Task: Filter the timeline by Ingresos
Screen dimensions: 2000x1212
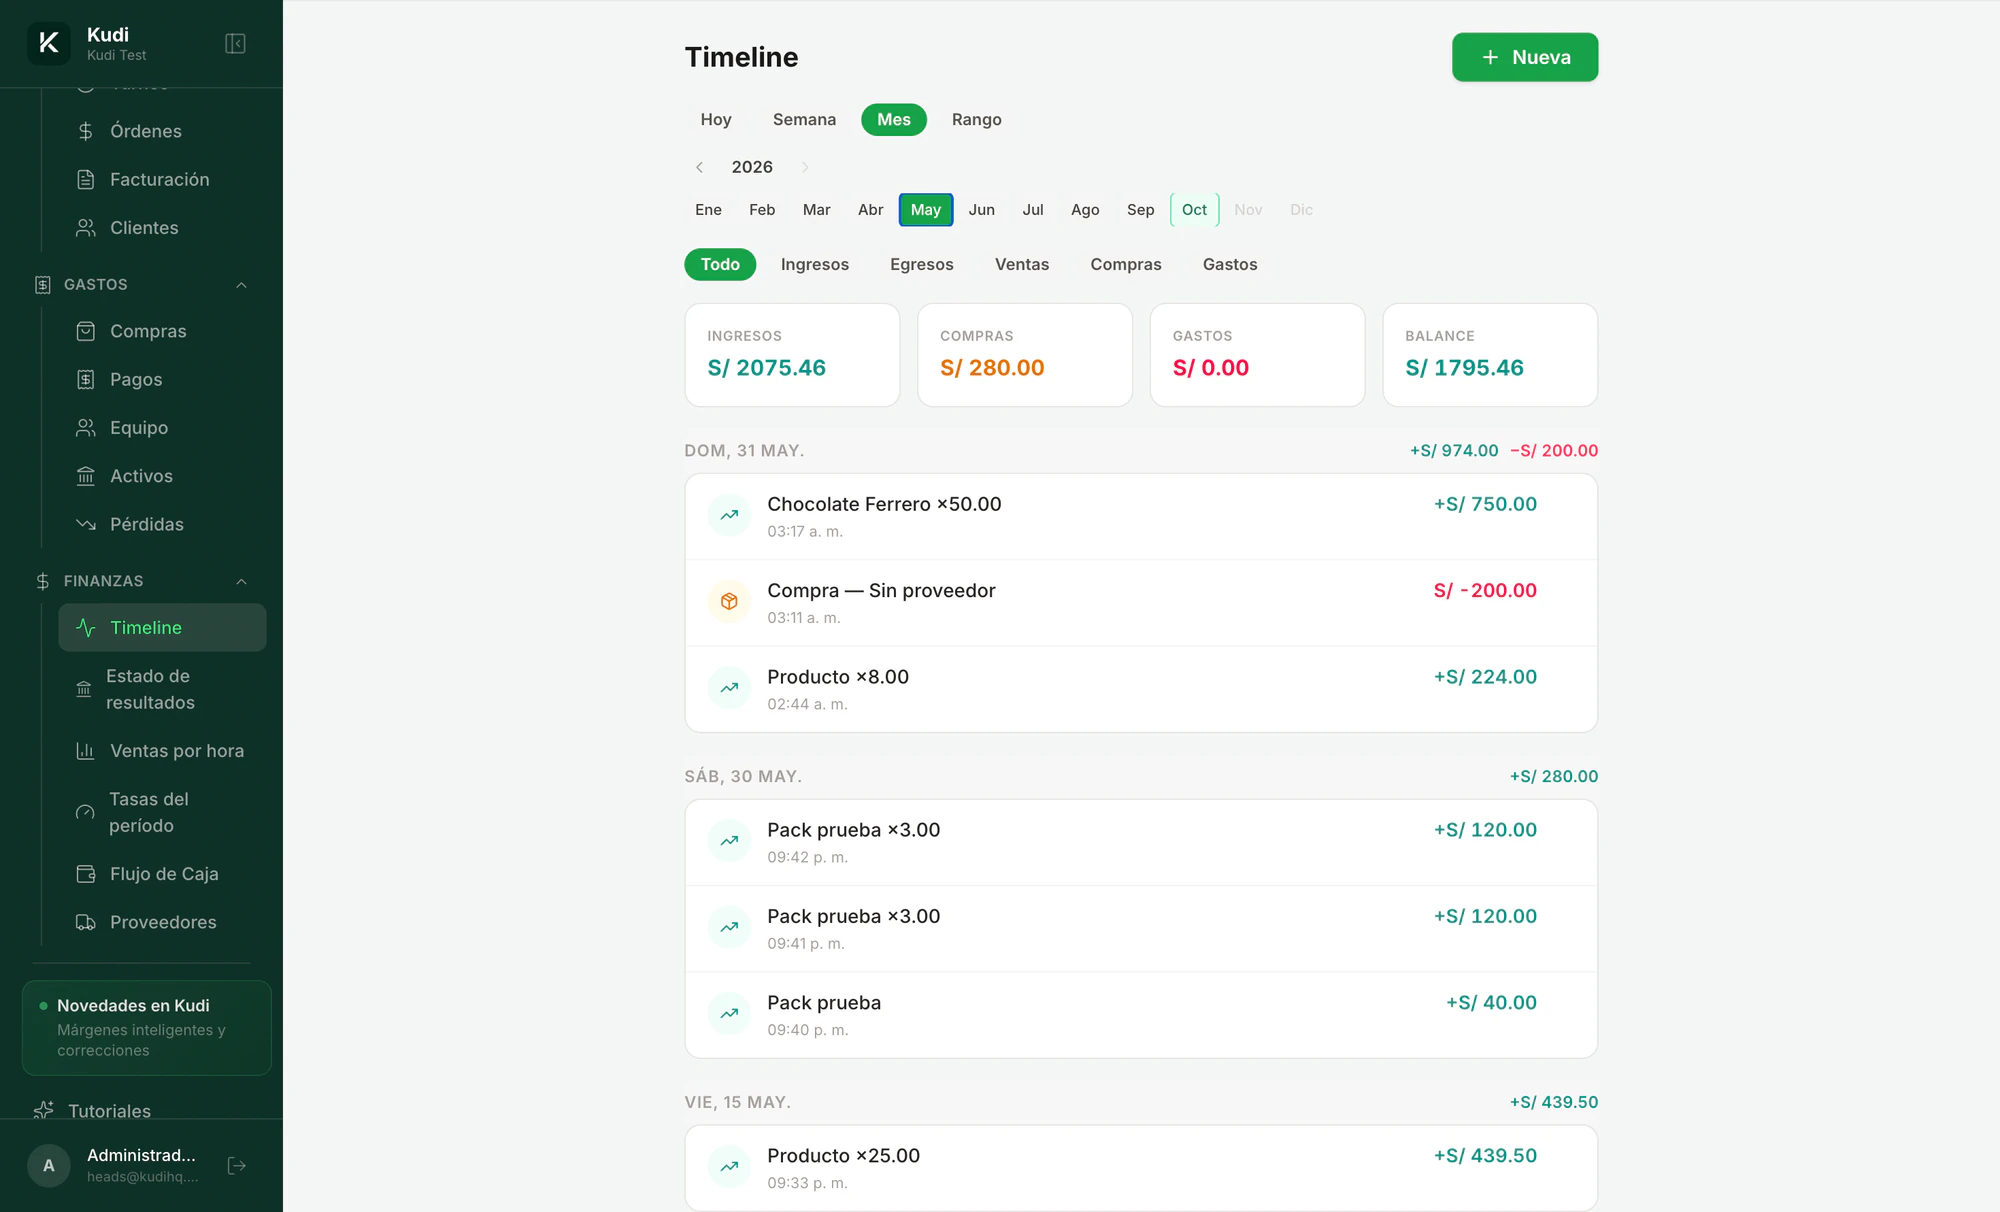Action: coord(815,265)
